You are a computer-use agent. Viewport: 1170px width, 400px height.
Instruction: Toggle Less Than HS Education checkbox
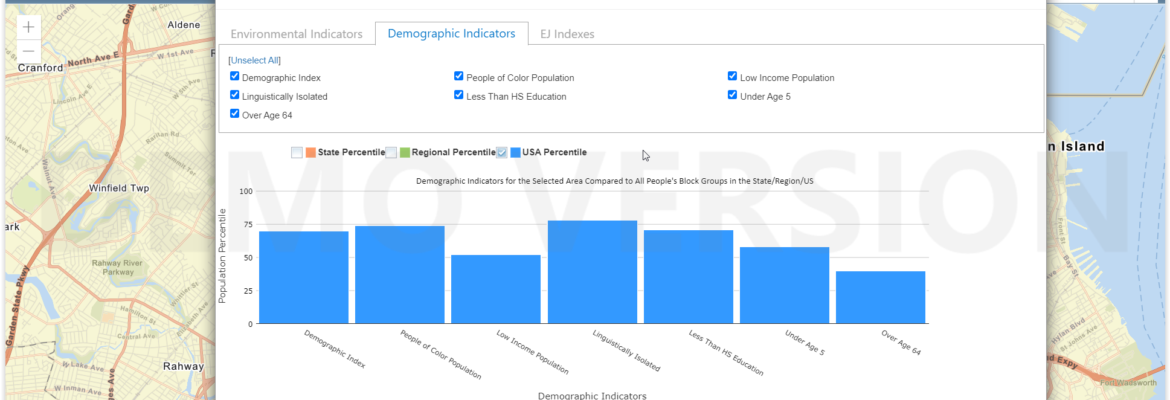coord(459,96)
